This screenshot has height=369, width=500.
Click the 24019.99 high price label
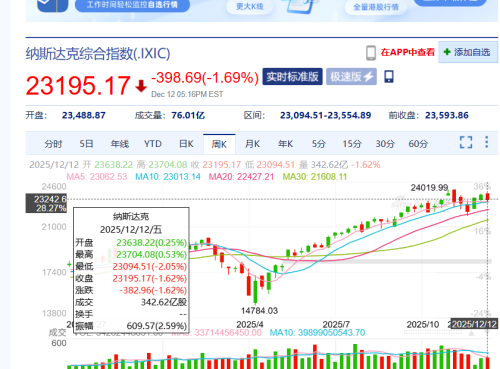tap(429, 188)
